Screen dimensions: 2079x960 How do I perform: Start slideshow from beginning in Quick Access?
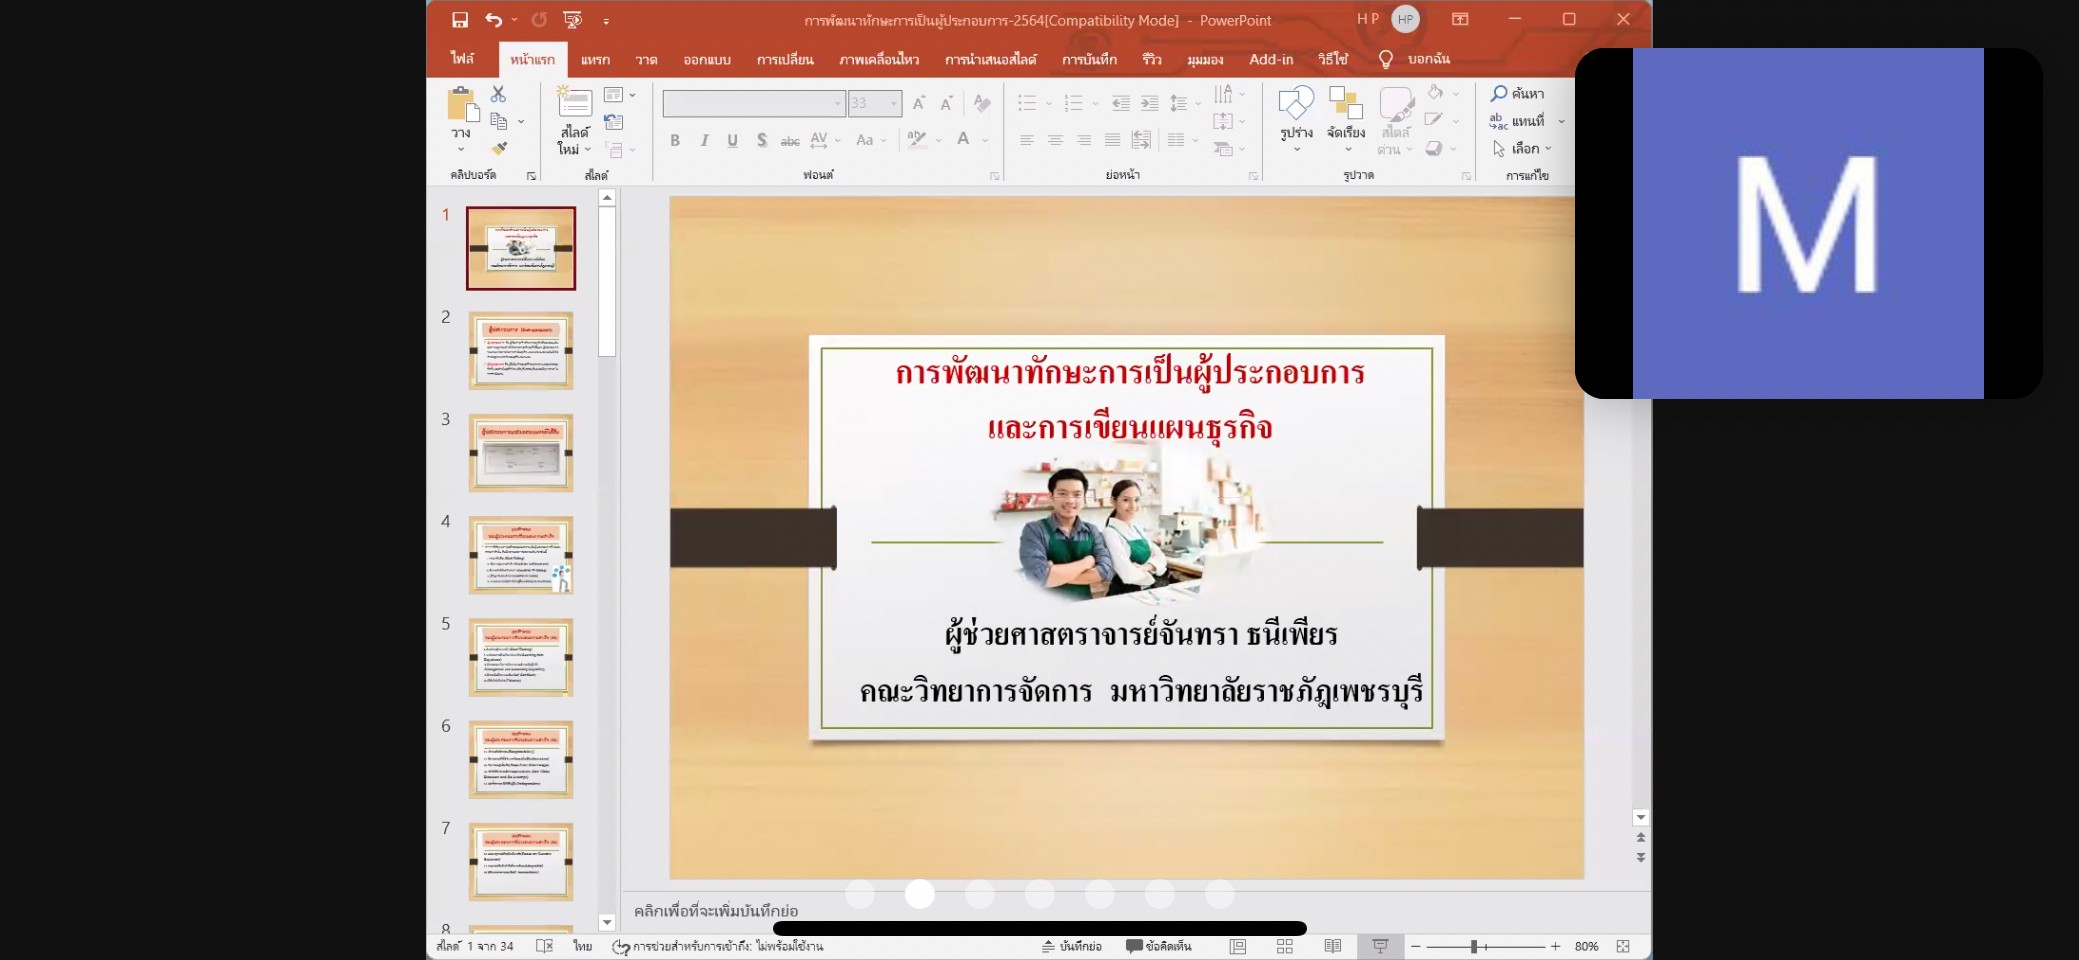coord(573,20)
